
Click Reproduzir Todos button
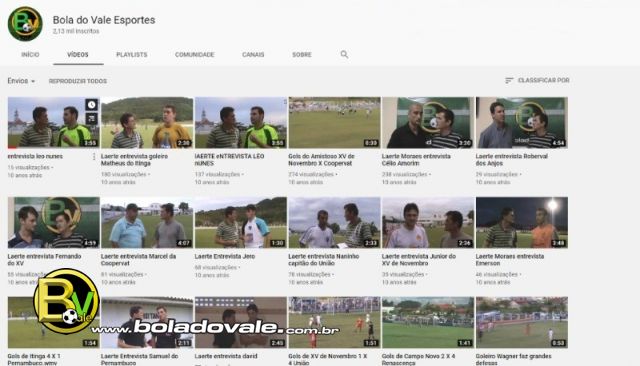pos(78,81)
